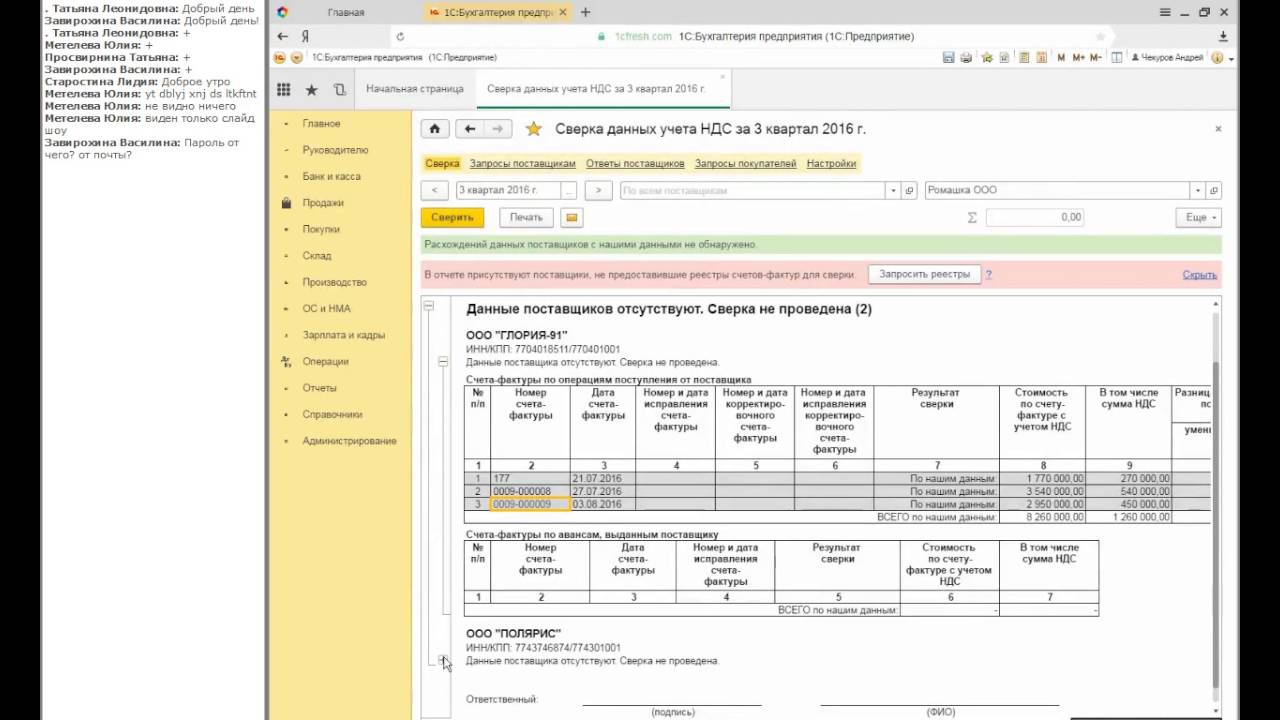
Task: Expand the Еще menu
Action: 1201,217
